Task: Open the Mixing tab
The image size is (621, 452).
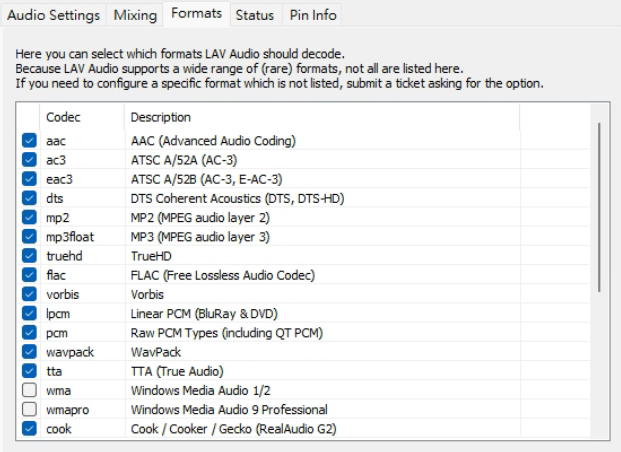Action: coord(135,15)
